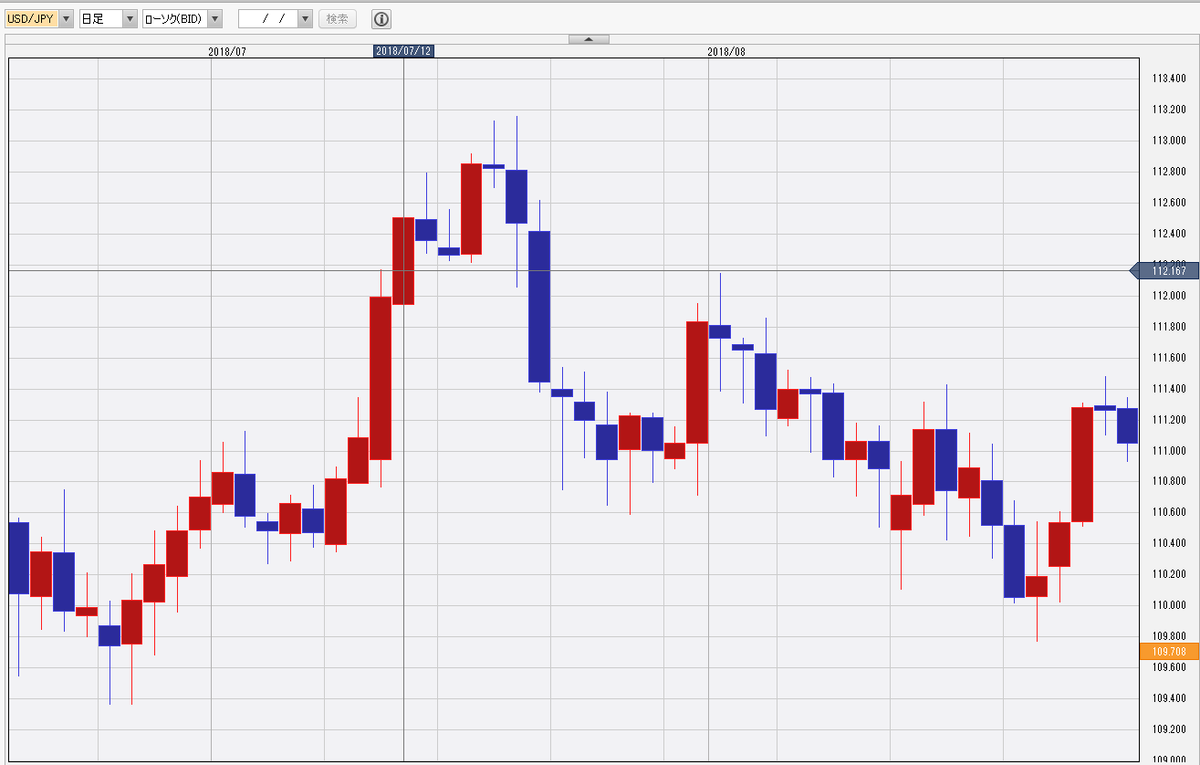Open the date picker dropdown arrow

[x=305, y=19]
